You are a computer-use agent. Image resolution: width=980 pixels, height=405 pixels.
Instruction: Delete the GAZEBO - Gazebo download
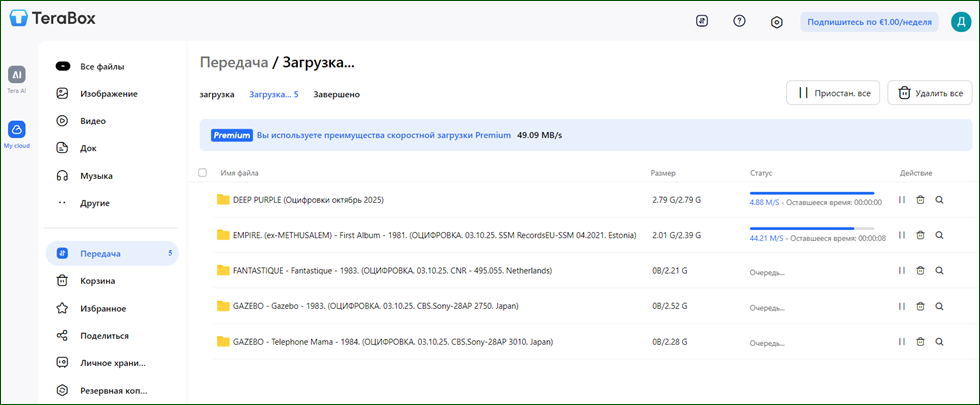920,306
